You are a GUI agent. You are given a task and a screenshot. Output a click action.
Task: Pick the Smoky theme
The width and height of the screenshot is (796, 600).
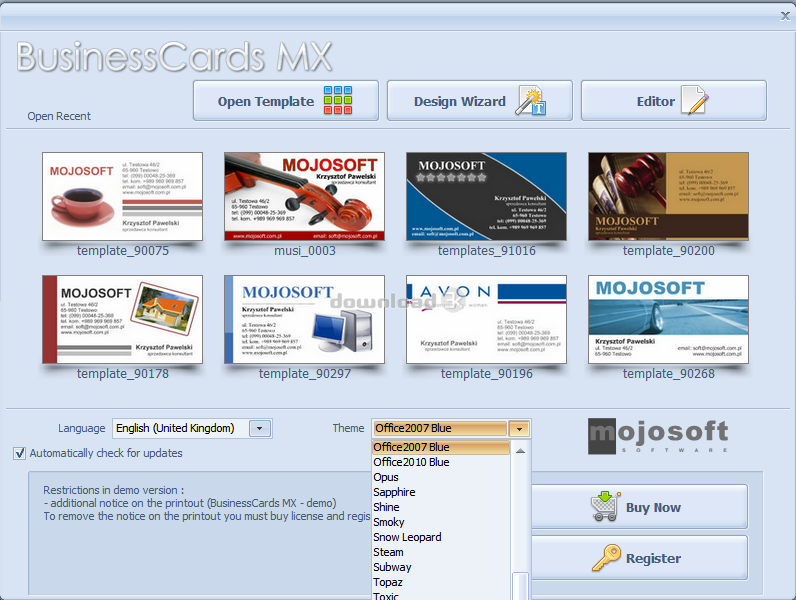click(441, 522)
